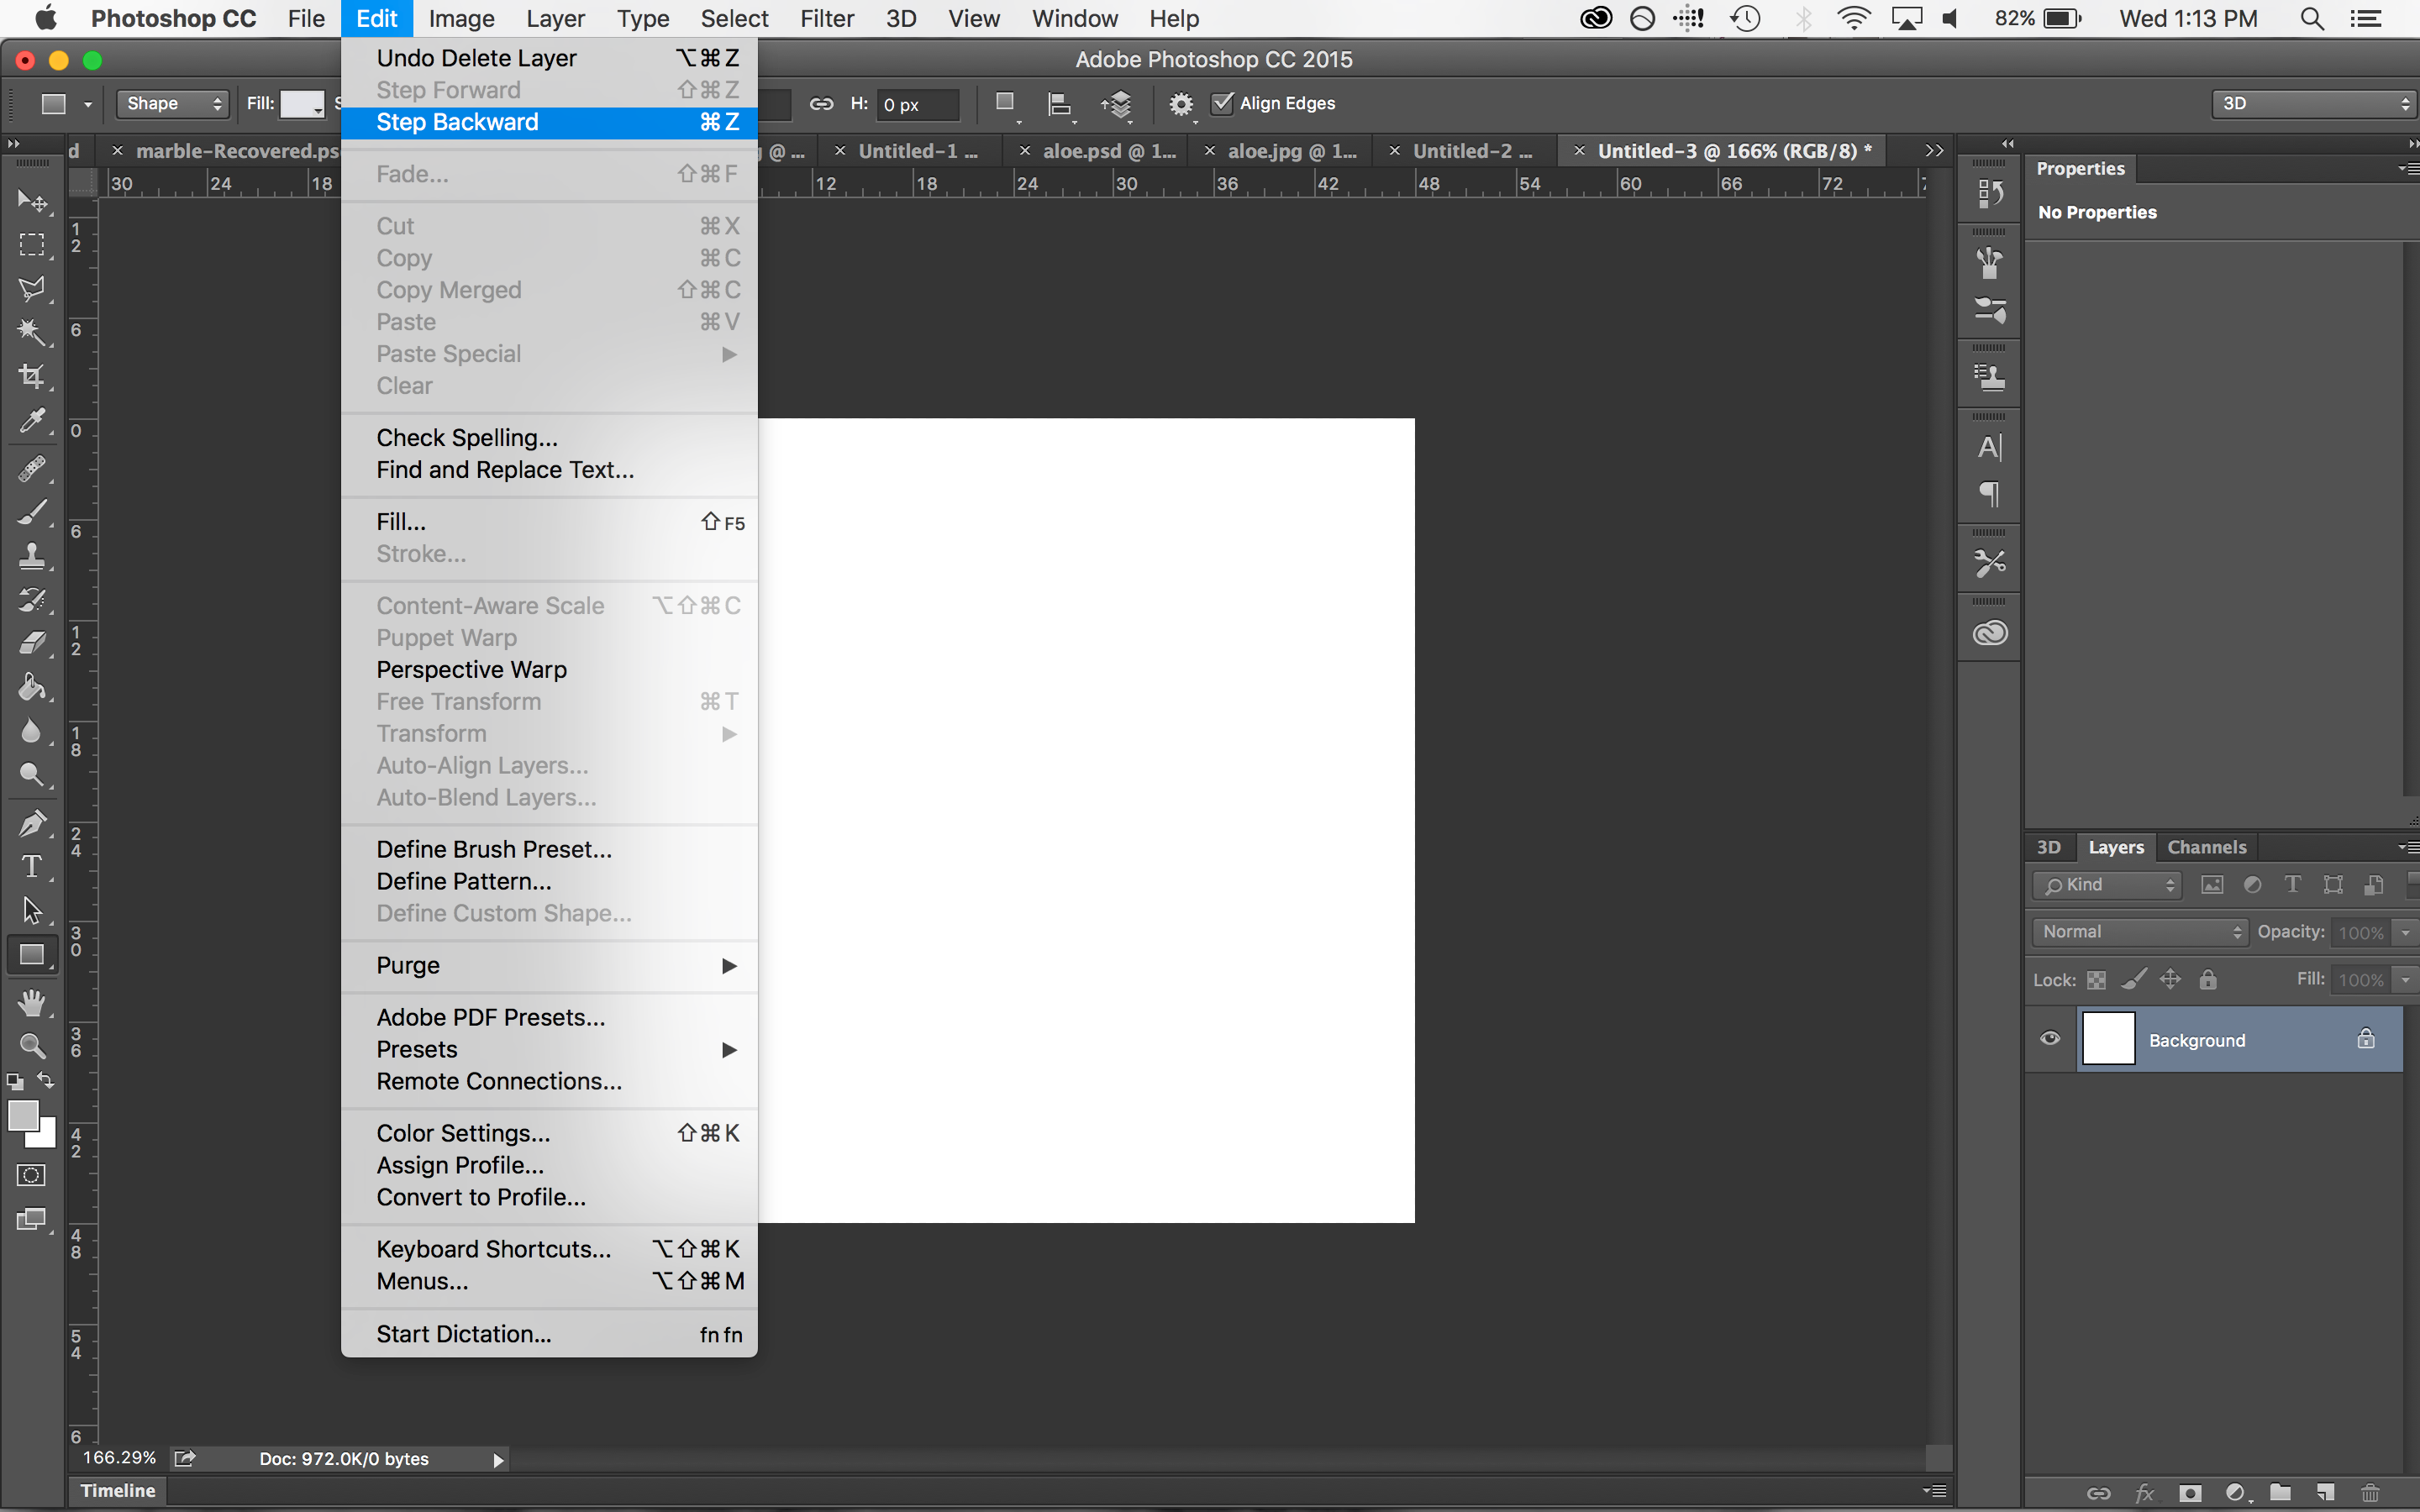Swap foreground and background colors
2420x1512 pixels.
click(45, 1080)
